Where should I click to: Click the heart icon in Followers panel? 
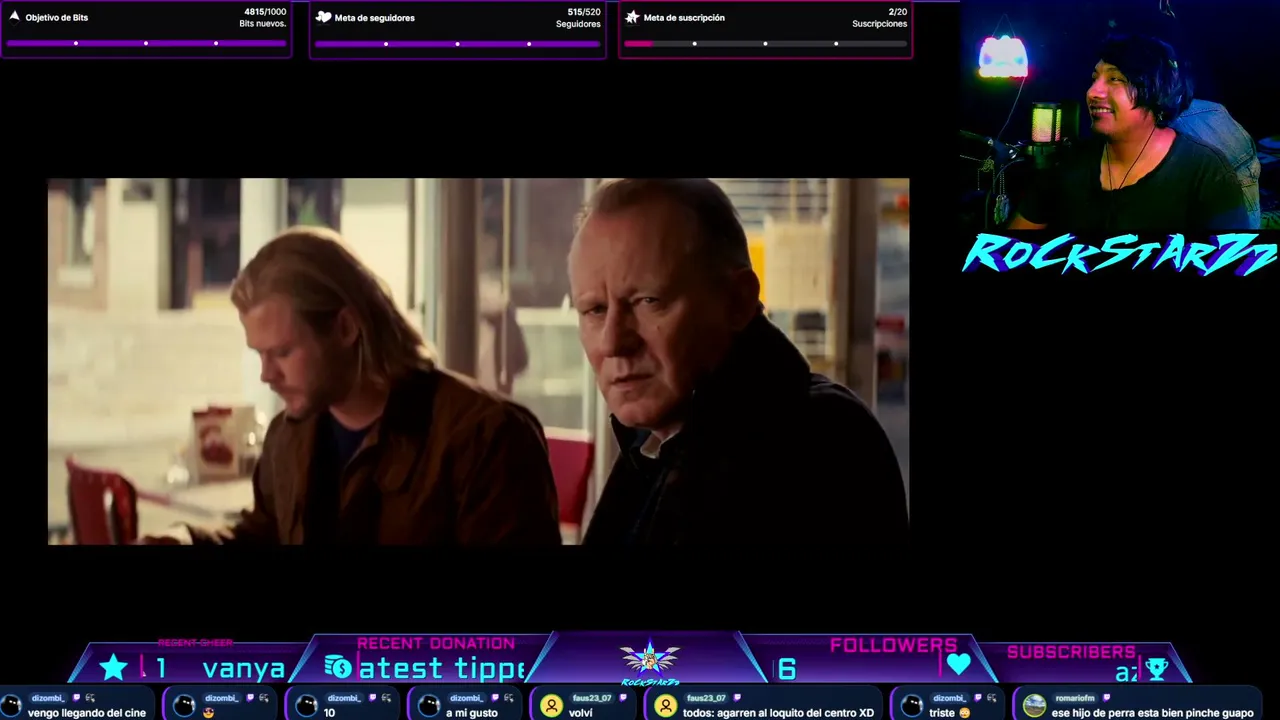coord(959,664)
